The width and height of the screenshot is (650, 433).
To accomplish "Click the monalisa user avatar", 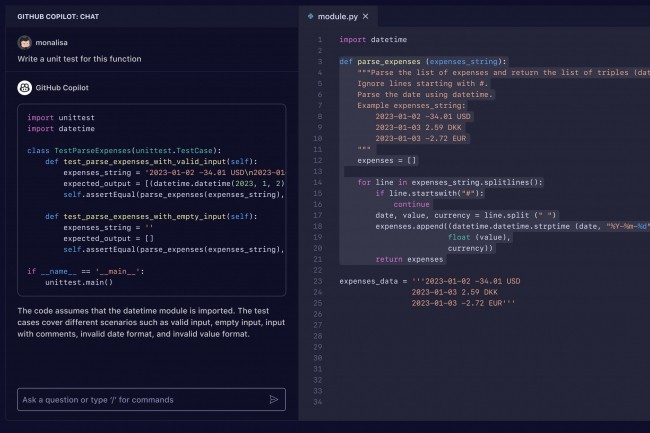I will click(24, 42).
